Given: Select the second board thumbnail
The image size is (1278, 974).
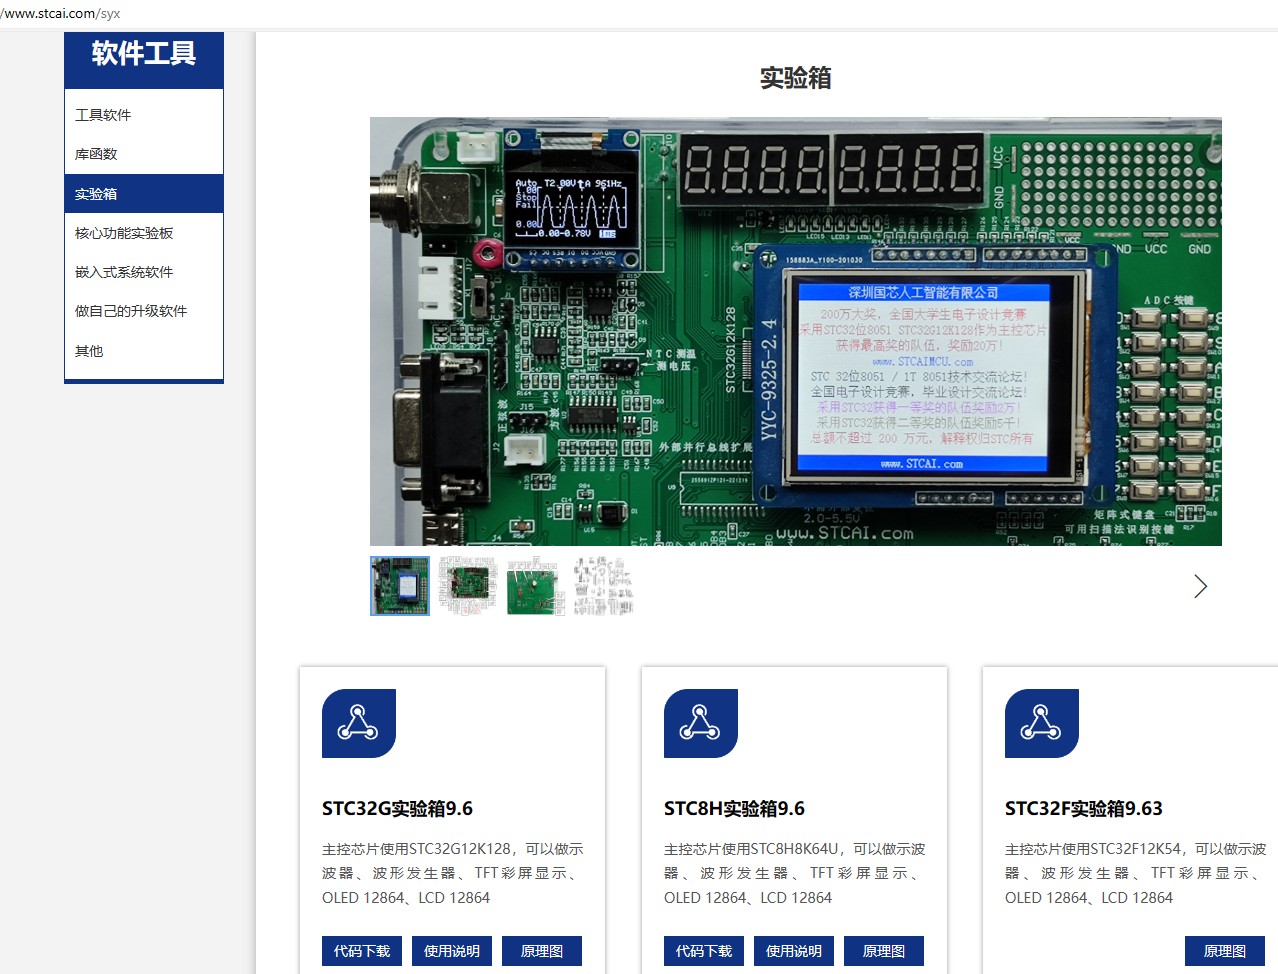Looking at the screenshot, I should point(468,586).
